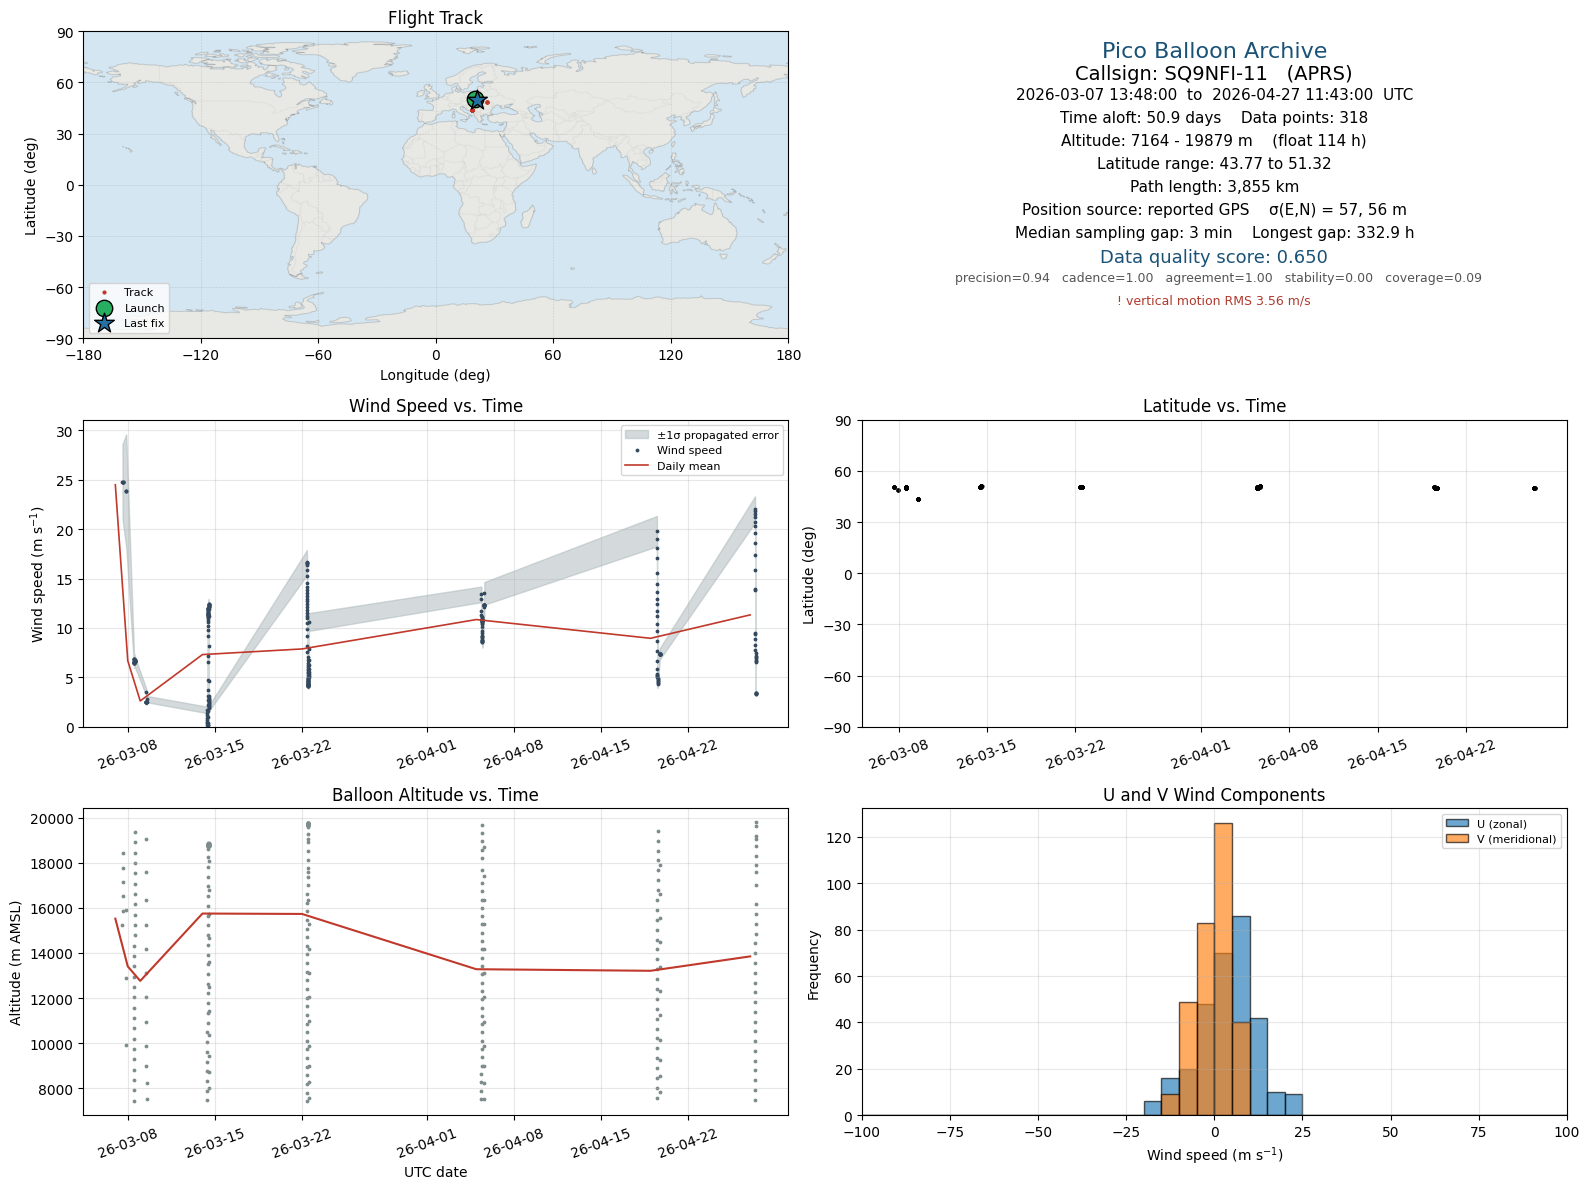The width and height of the screenshot is (1590, 1189).
Task: Click the '26-03-08' date tick under Balloon Altitude chart
Action: (128, 1144)
